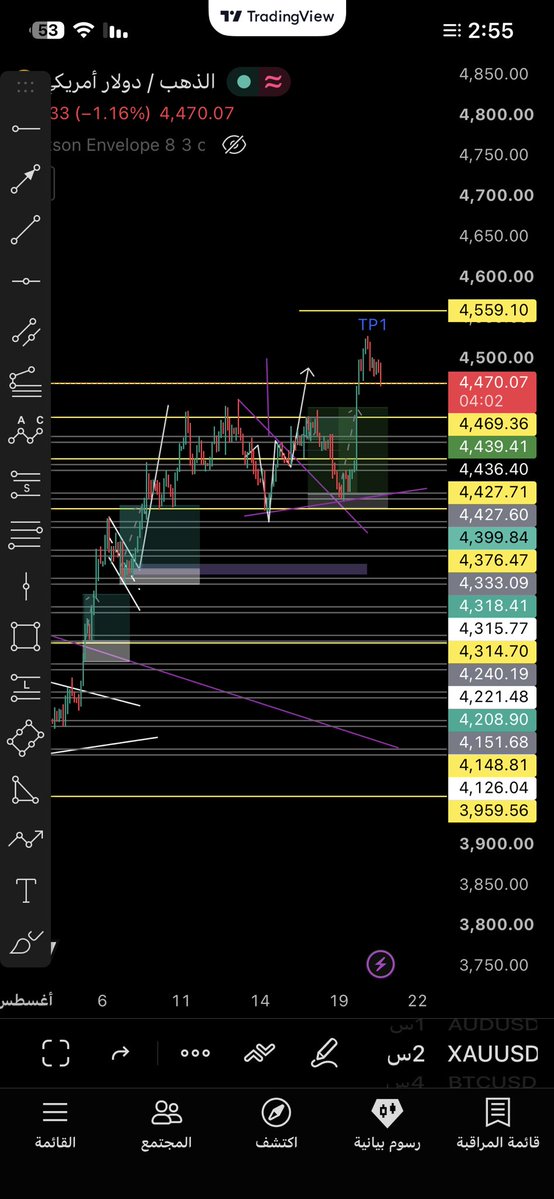554x1199 pixels.
Task: Select the Text tool
Action: (x=26, y=891)
